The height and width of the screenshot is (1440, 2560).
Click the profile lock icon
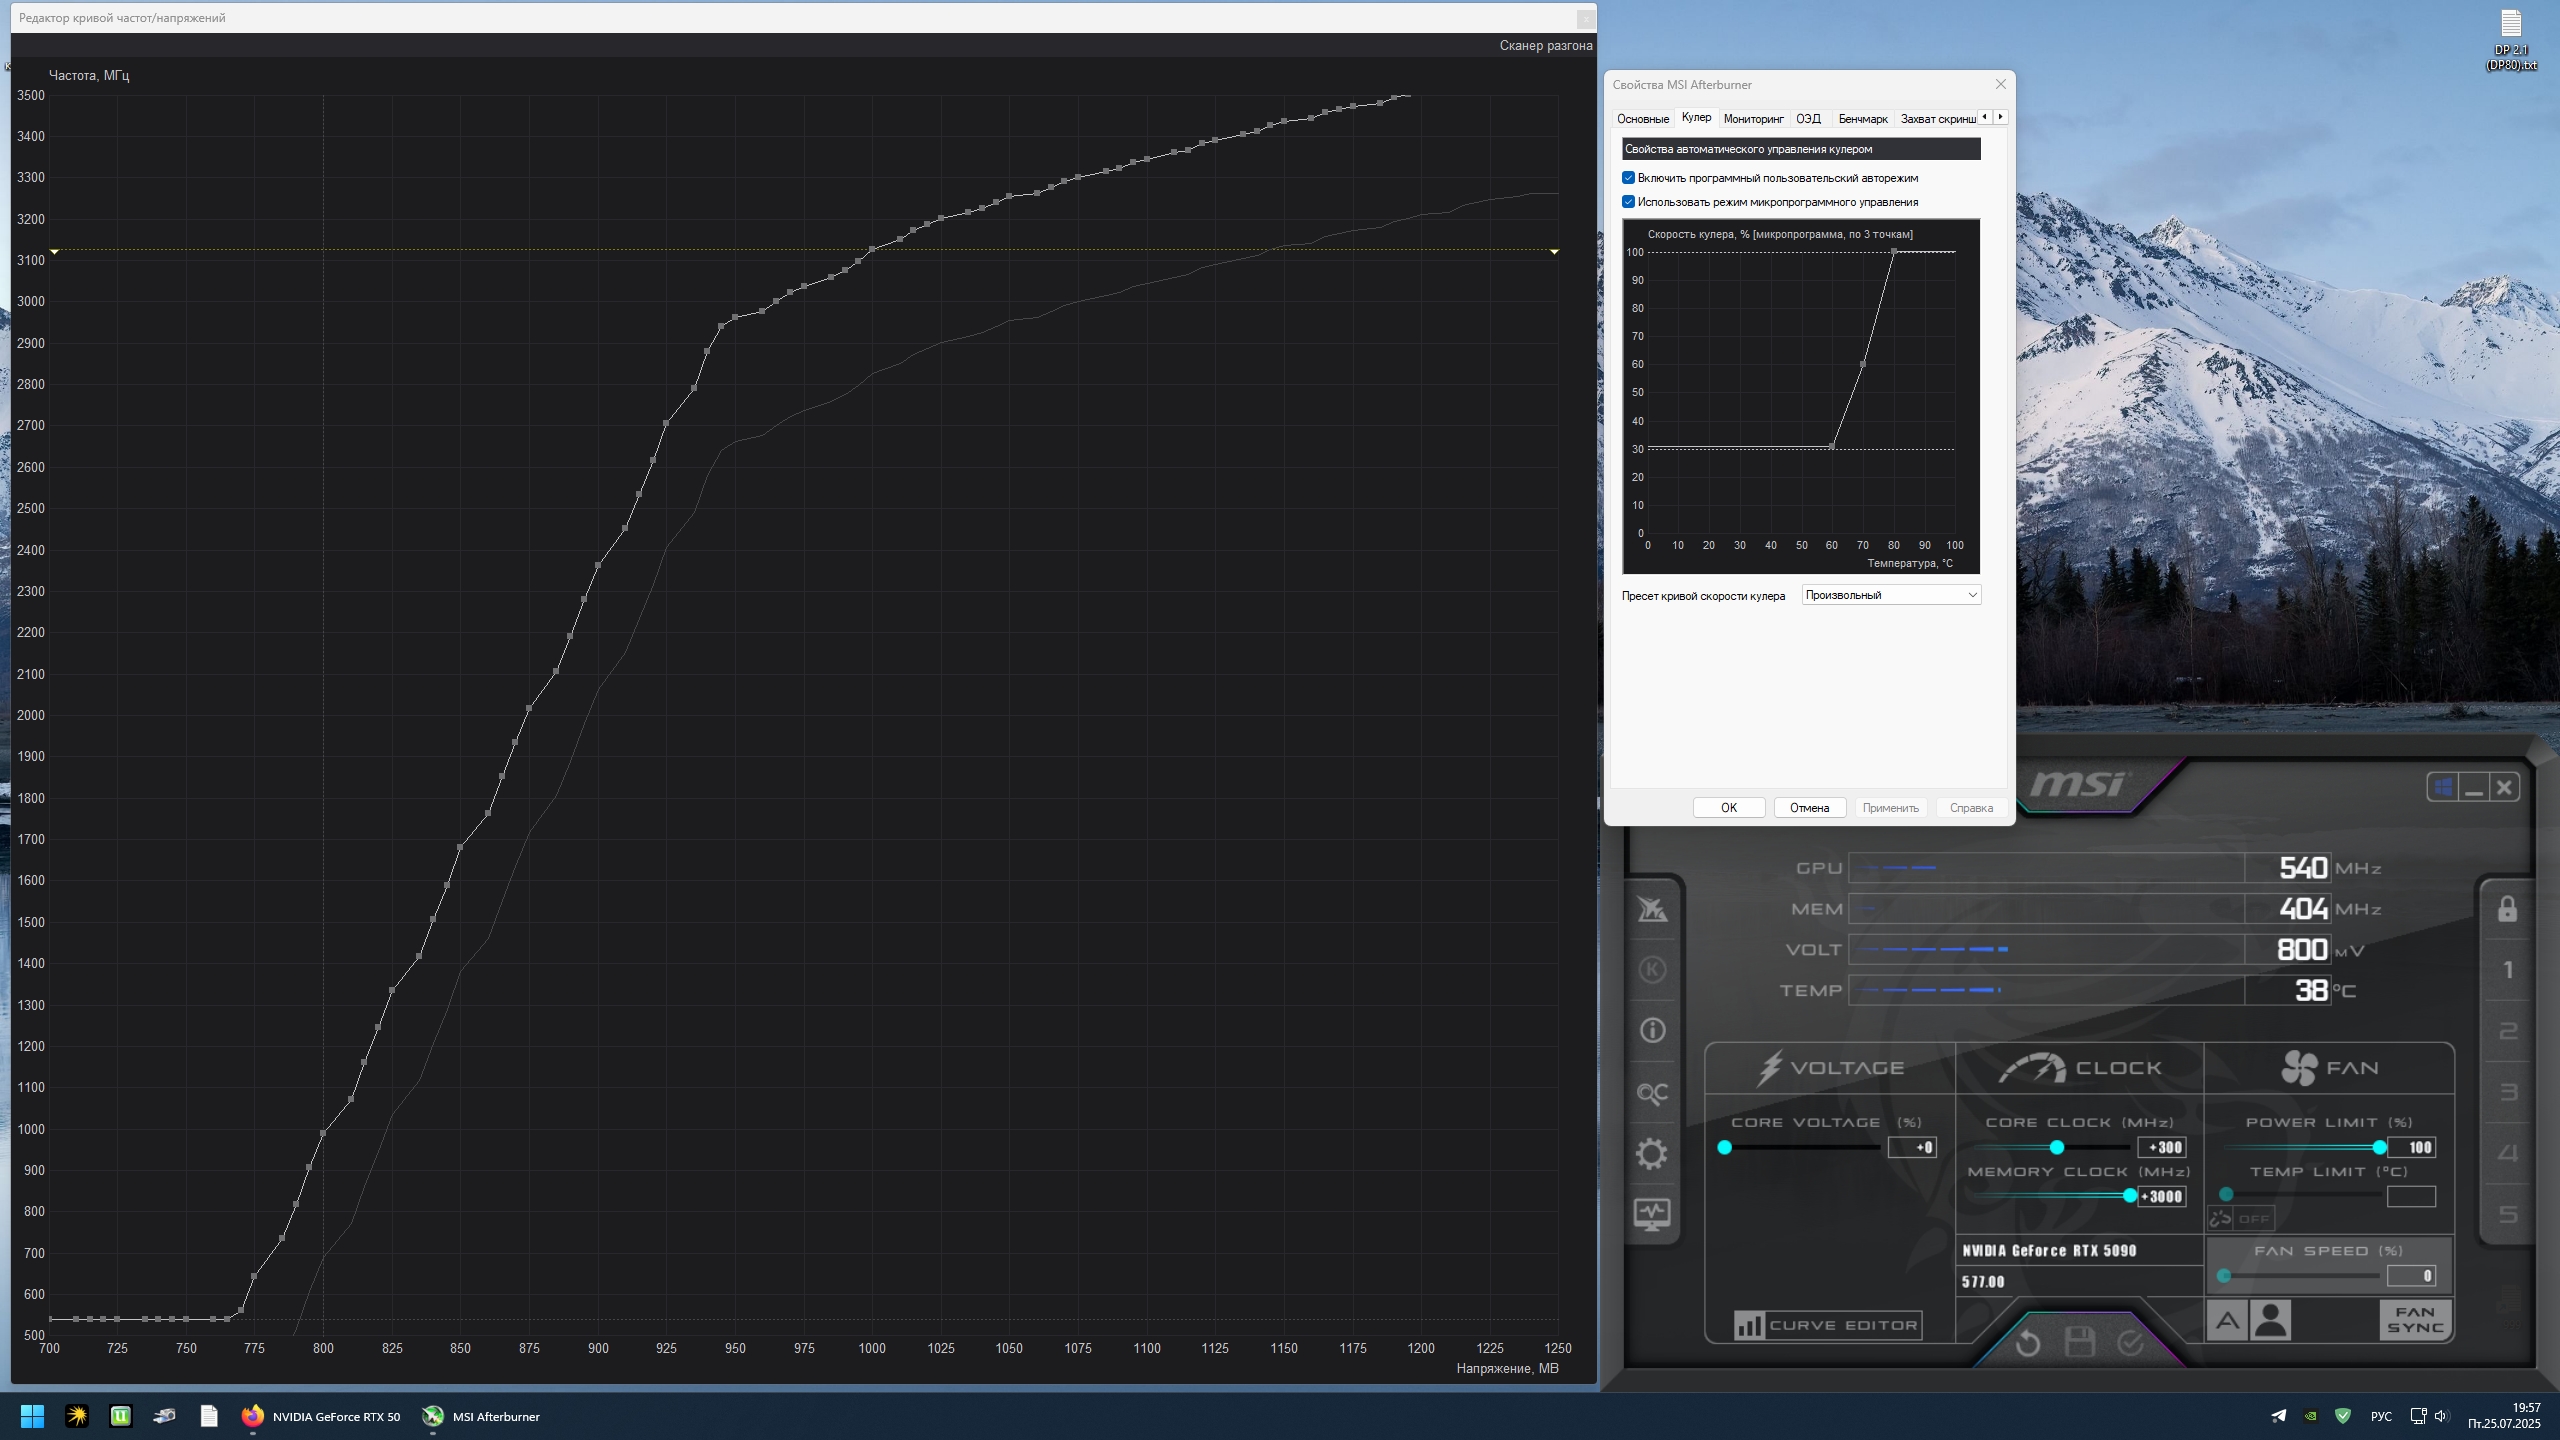tap(2507, 909)
